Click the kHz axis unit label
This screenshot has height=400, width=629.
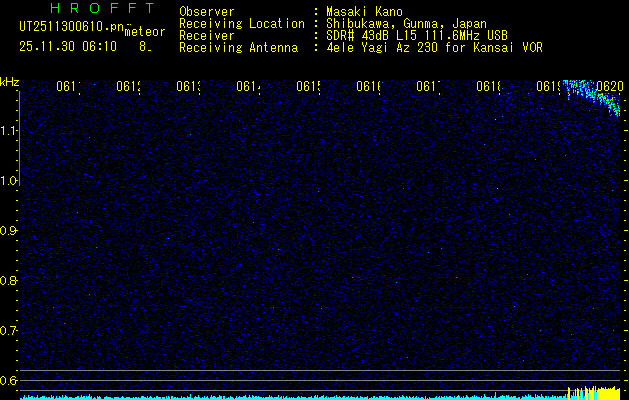(x=9, y=82)
